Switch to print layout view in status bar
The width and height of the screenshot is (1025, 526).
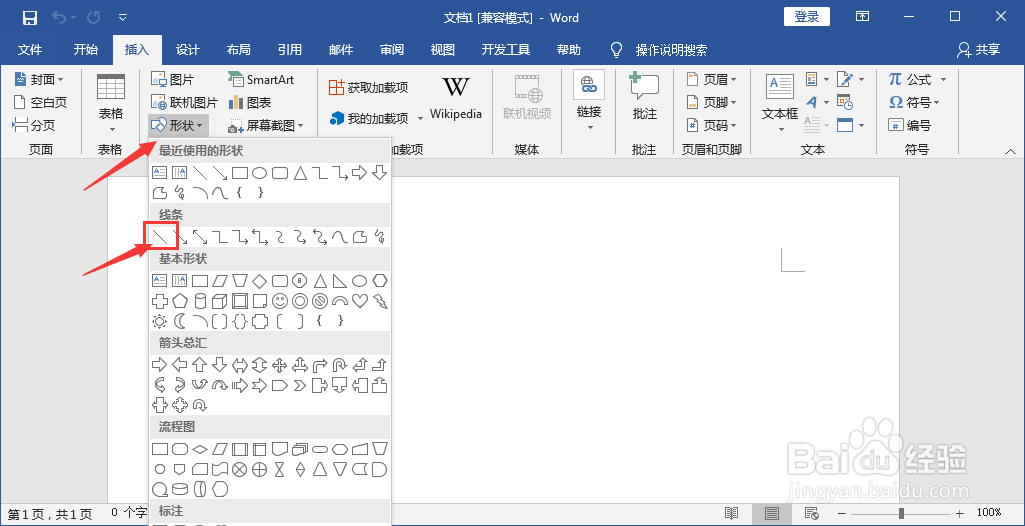point(772,513)
